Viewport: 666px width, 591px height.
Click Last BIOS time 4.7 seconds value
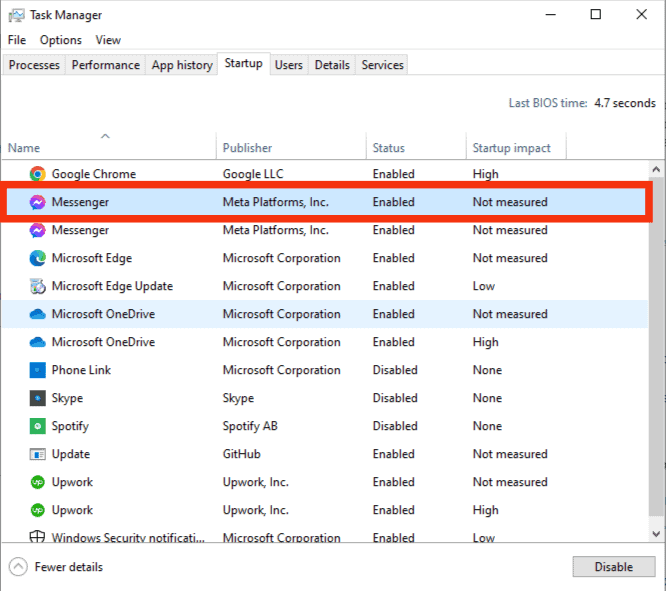(x=625, y=103)
